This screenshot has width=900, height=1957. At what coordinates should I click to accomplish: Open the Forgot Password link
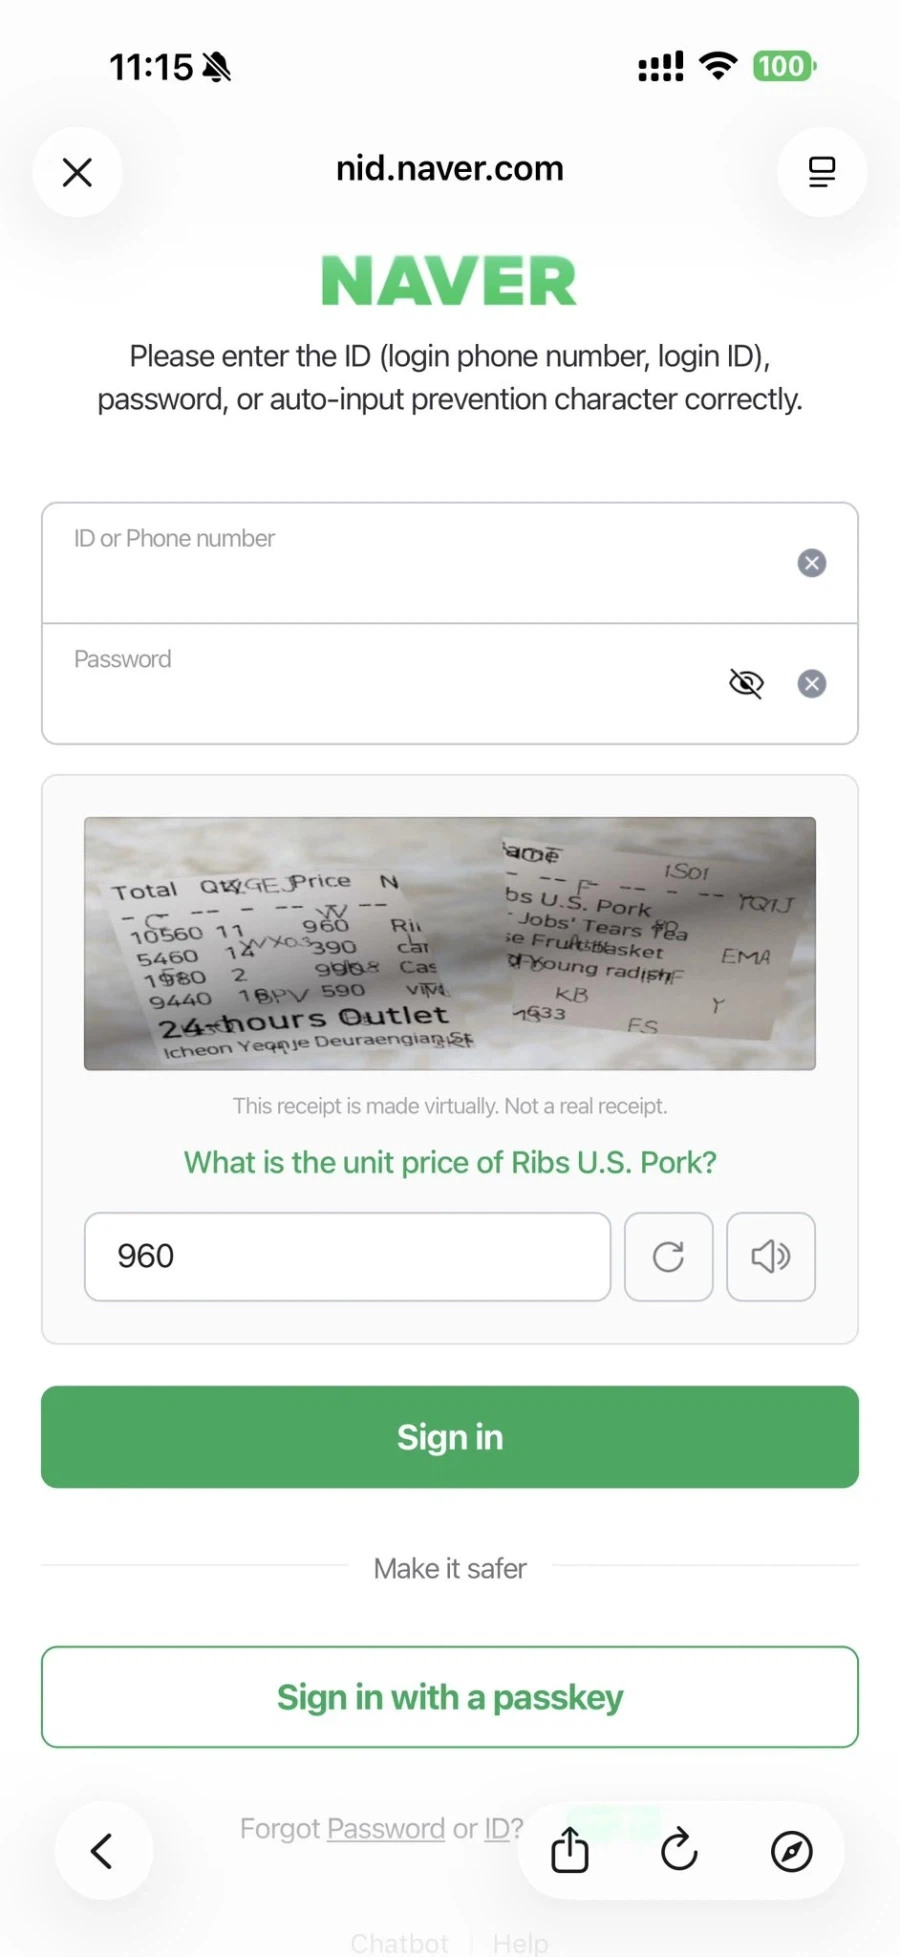pos(386,1829)
